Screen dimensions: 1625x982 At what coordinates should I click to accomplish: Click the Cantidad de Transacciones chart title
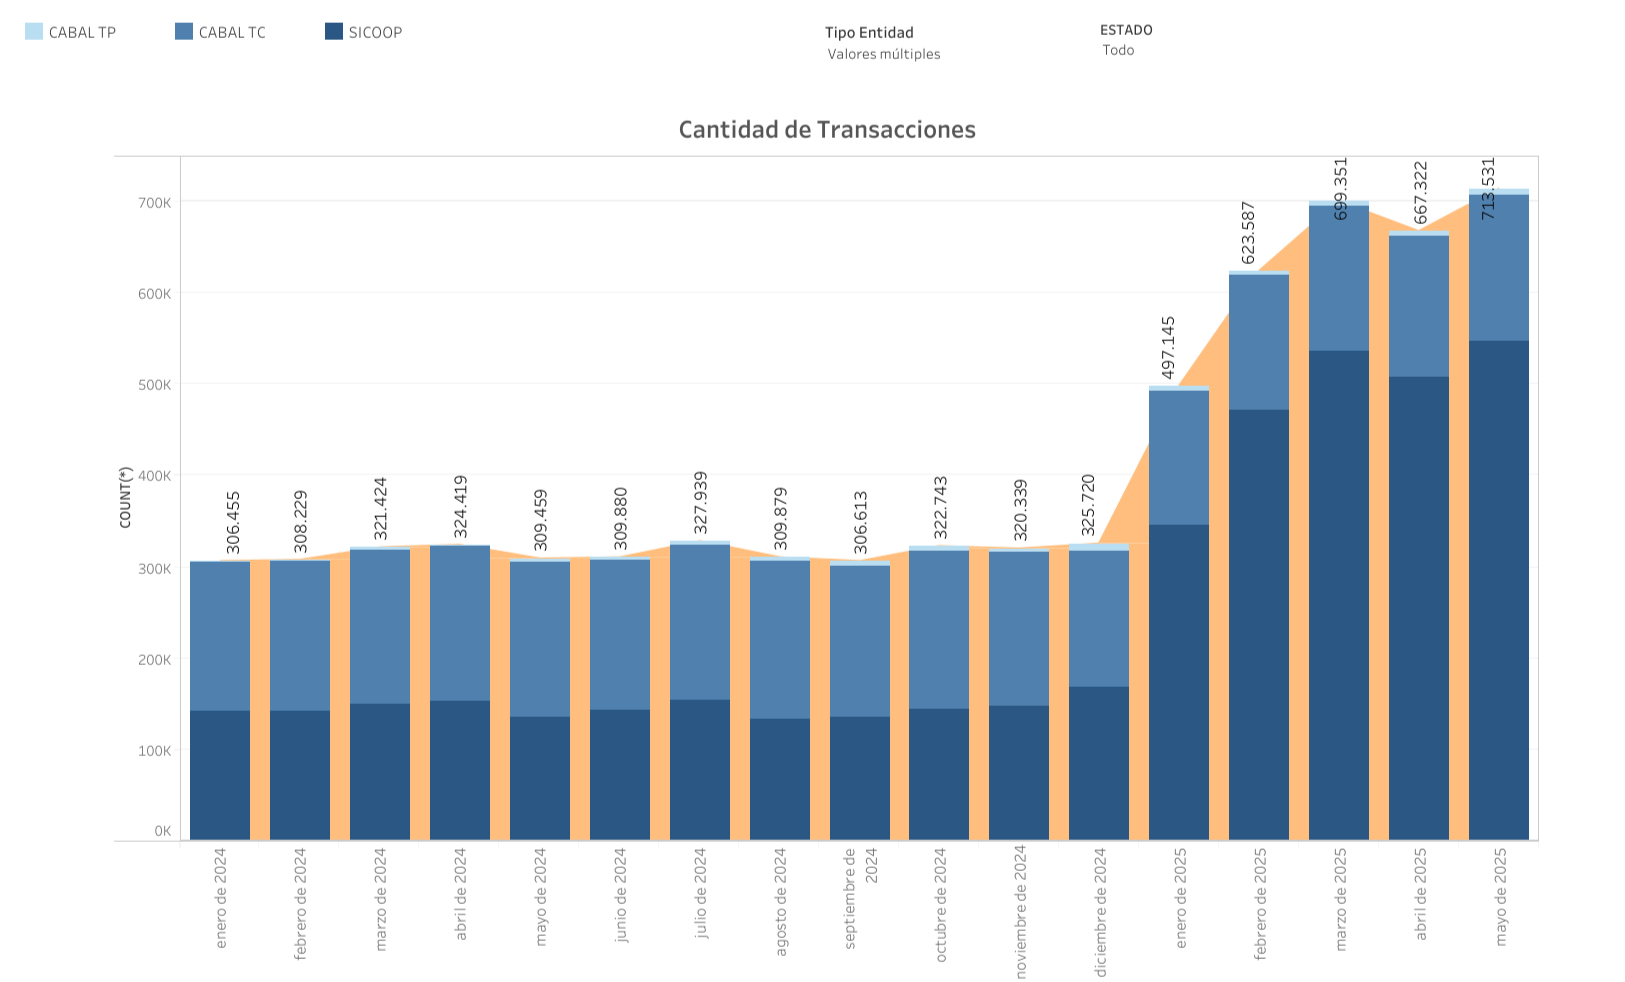pos(827,129)
